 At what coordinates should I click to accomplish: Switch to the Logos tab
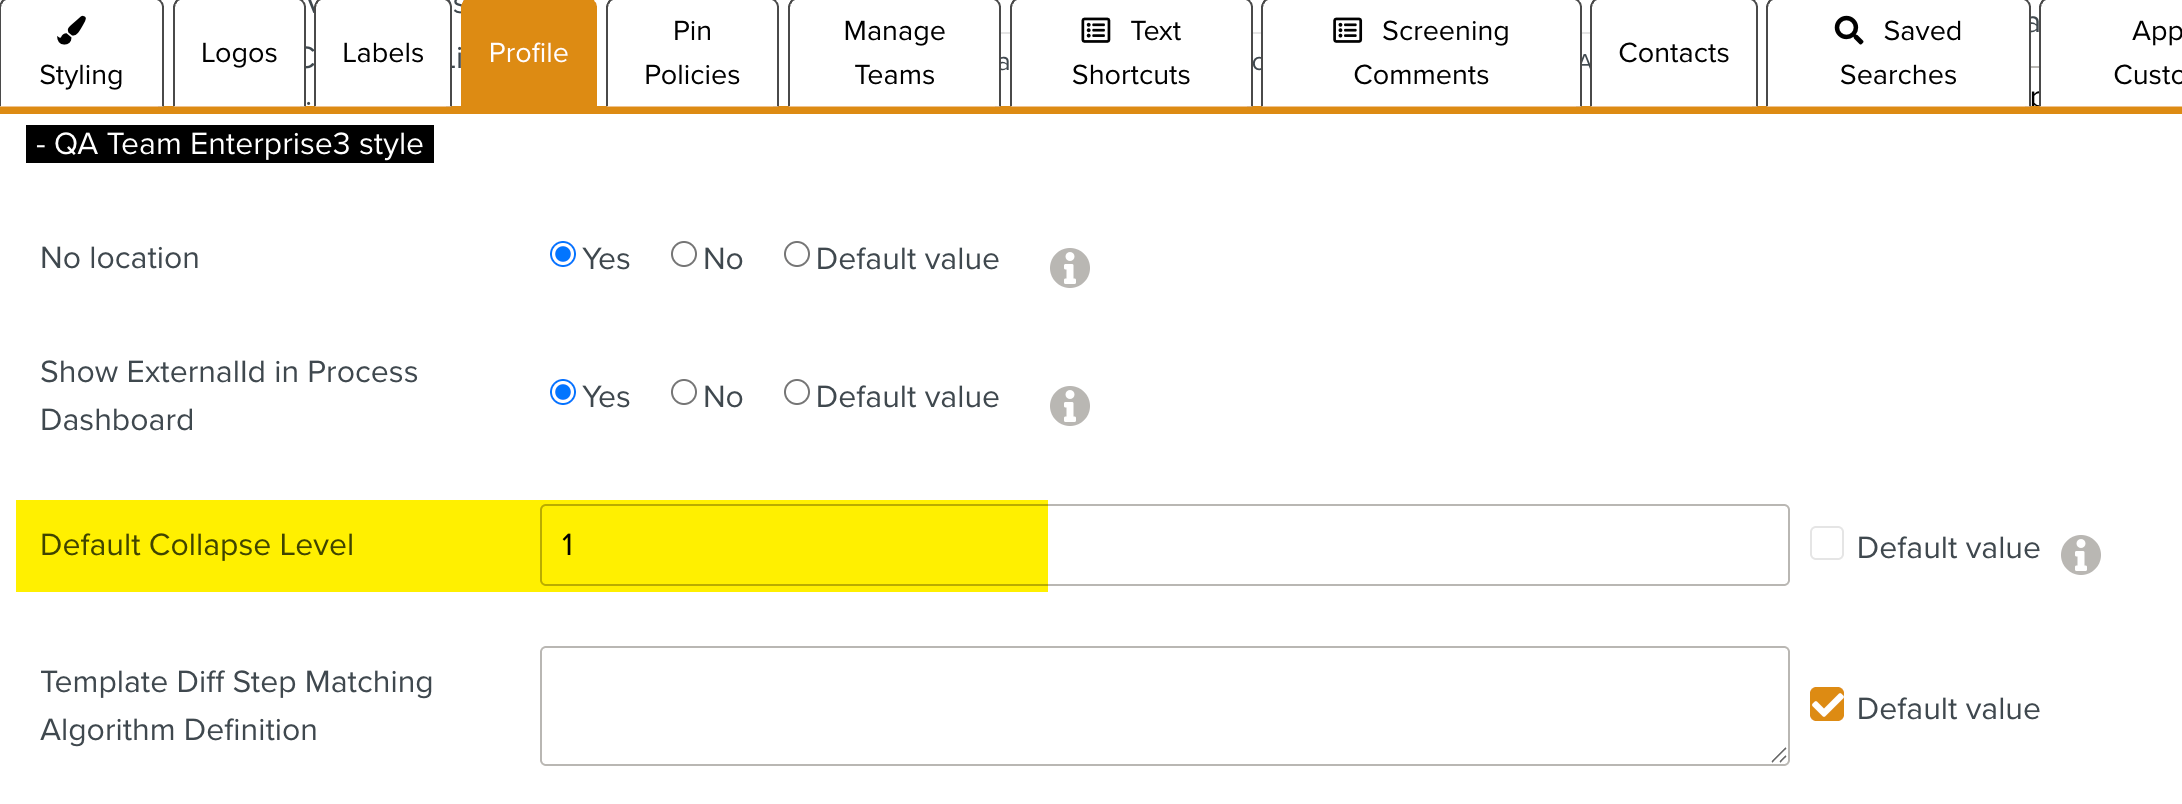pos(239,54)
